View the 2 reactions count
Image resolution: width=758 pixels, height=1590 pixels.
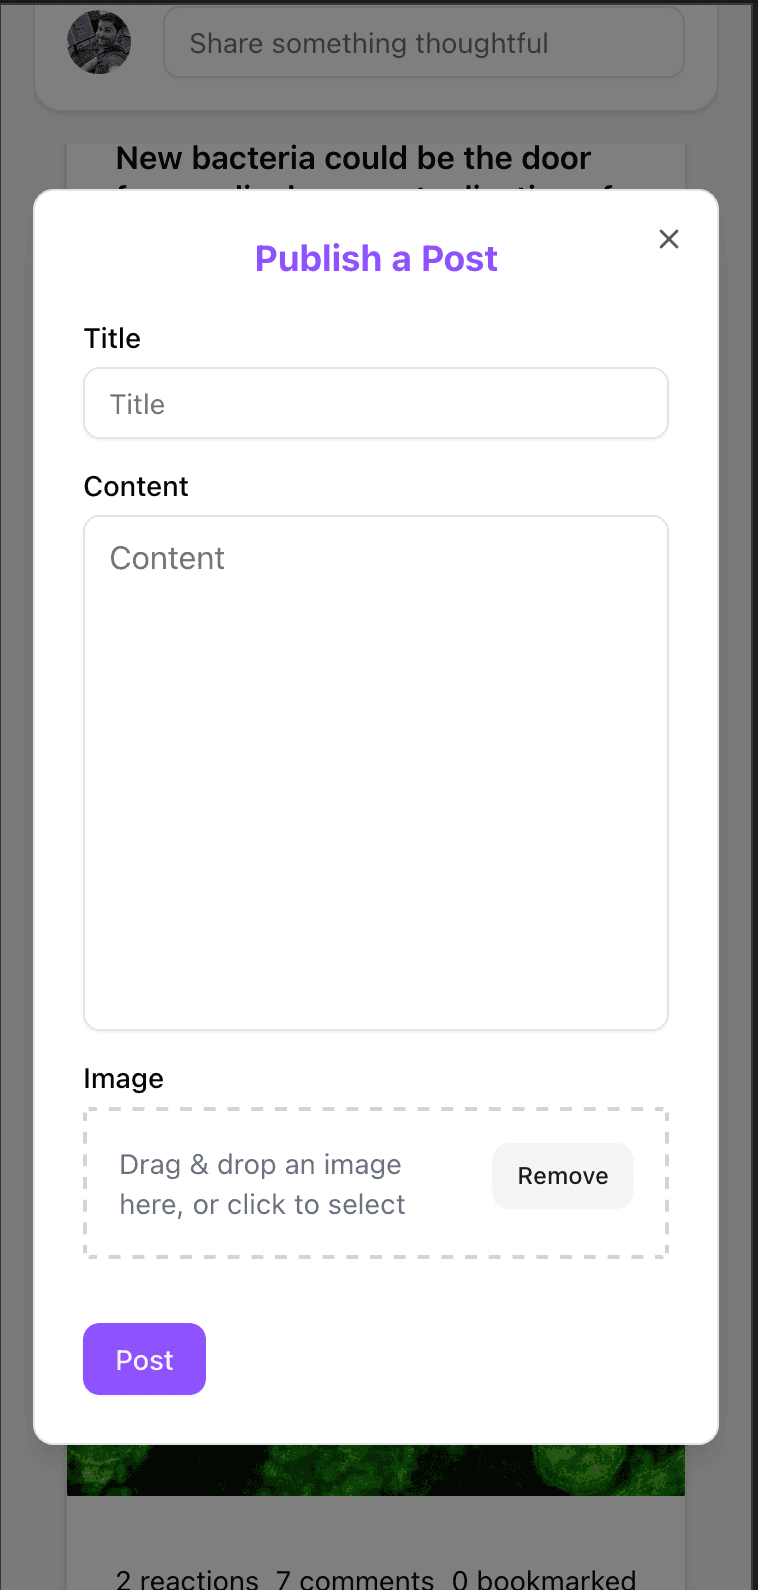187,1579
